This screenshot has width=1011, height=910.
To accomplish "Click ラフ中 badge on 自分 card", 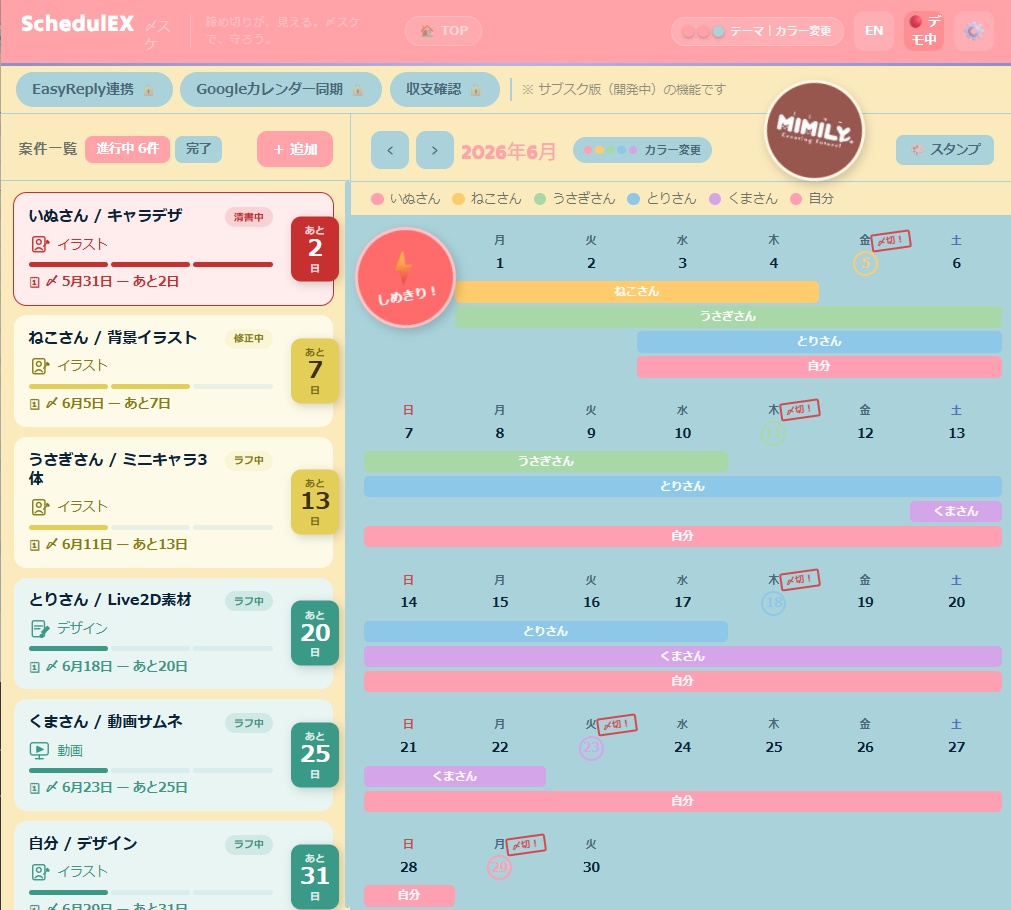I will coord(248,844).
